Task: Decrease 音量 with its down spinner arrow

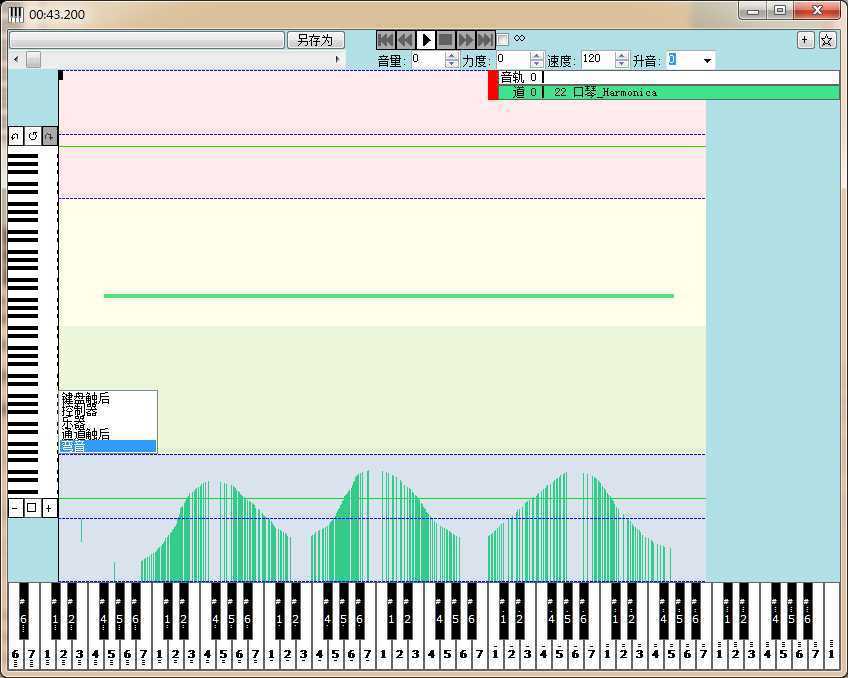Action: (x=452, y=64)
